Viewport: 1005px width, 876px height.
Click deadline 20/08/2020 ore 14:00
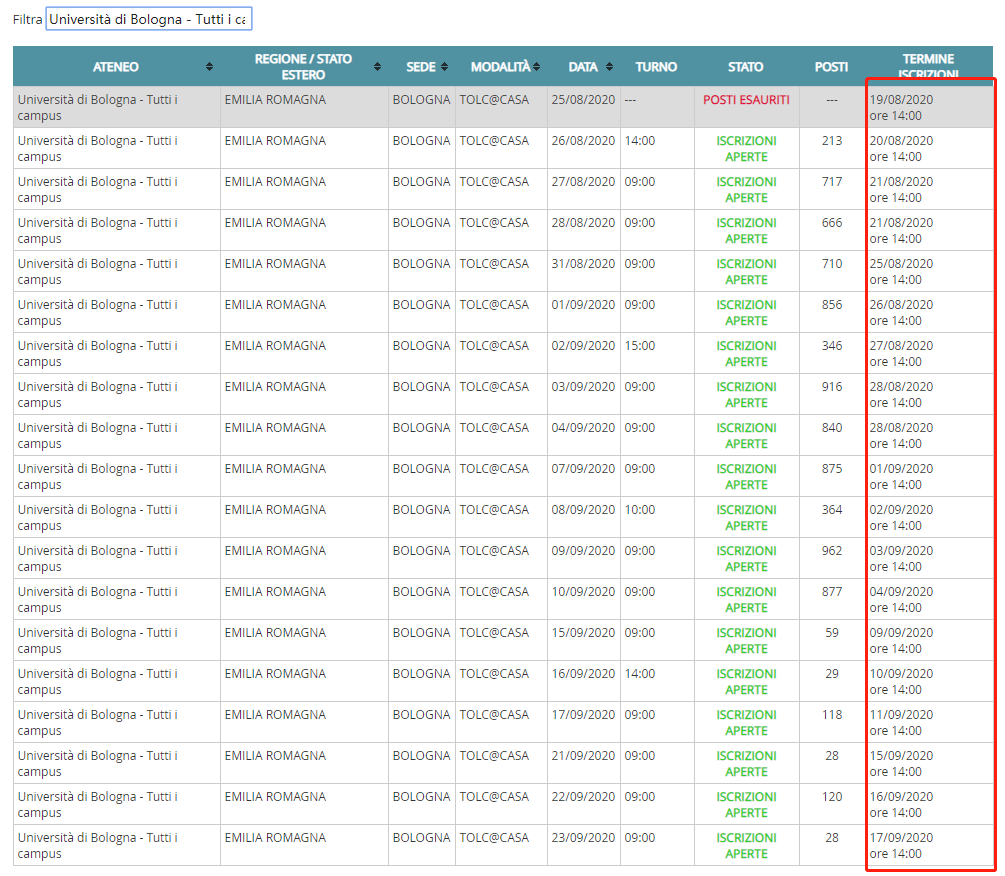901,149
